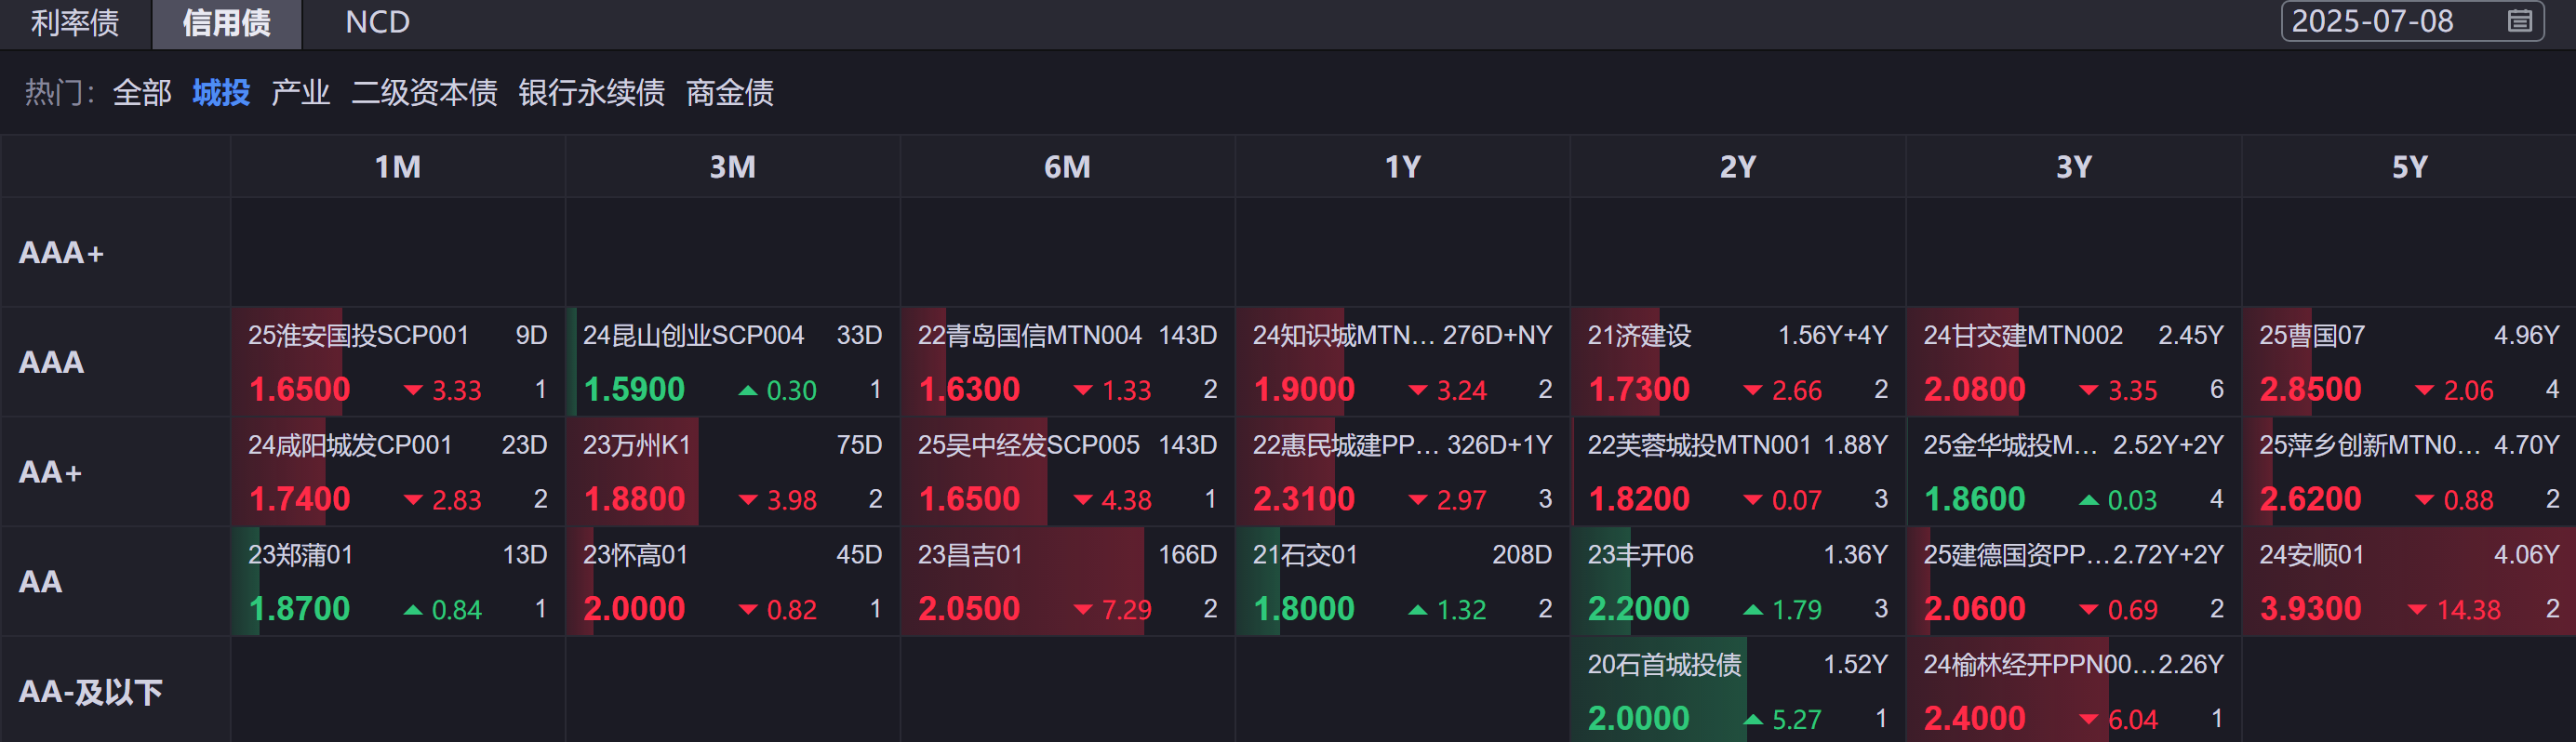This screenshot has height=742, width=2576.
Task: Click the 城投 filter
Action: click(x=221, y=93)
